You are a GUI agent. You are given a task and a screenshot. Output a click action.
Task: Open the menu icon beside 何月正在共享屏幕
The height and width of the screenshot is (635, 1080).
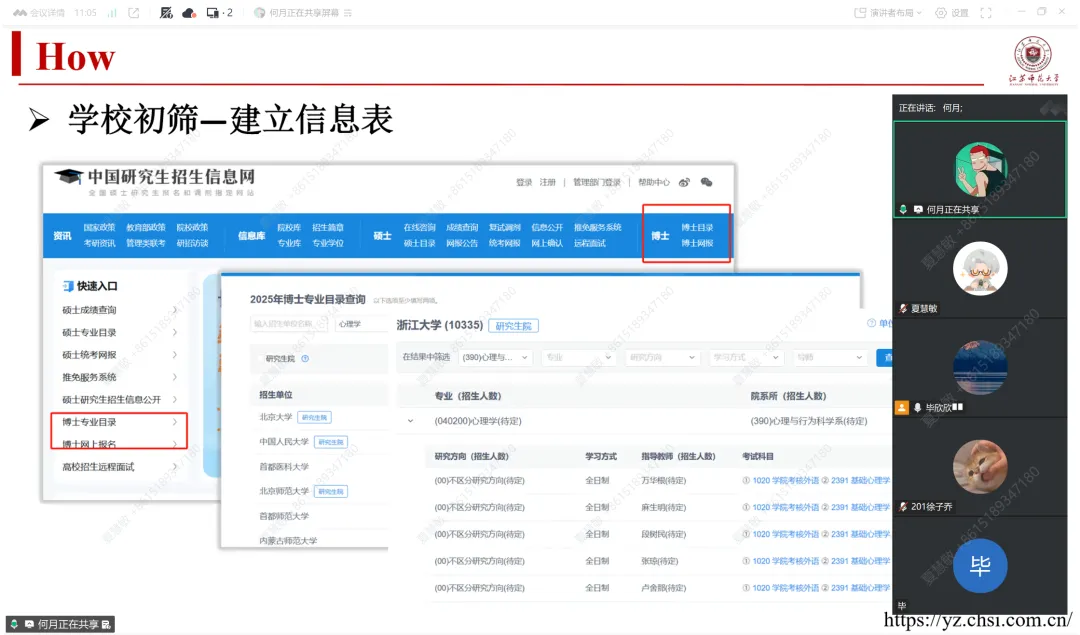point(348,12)
